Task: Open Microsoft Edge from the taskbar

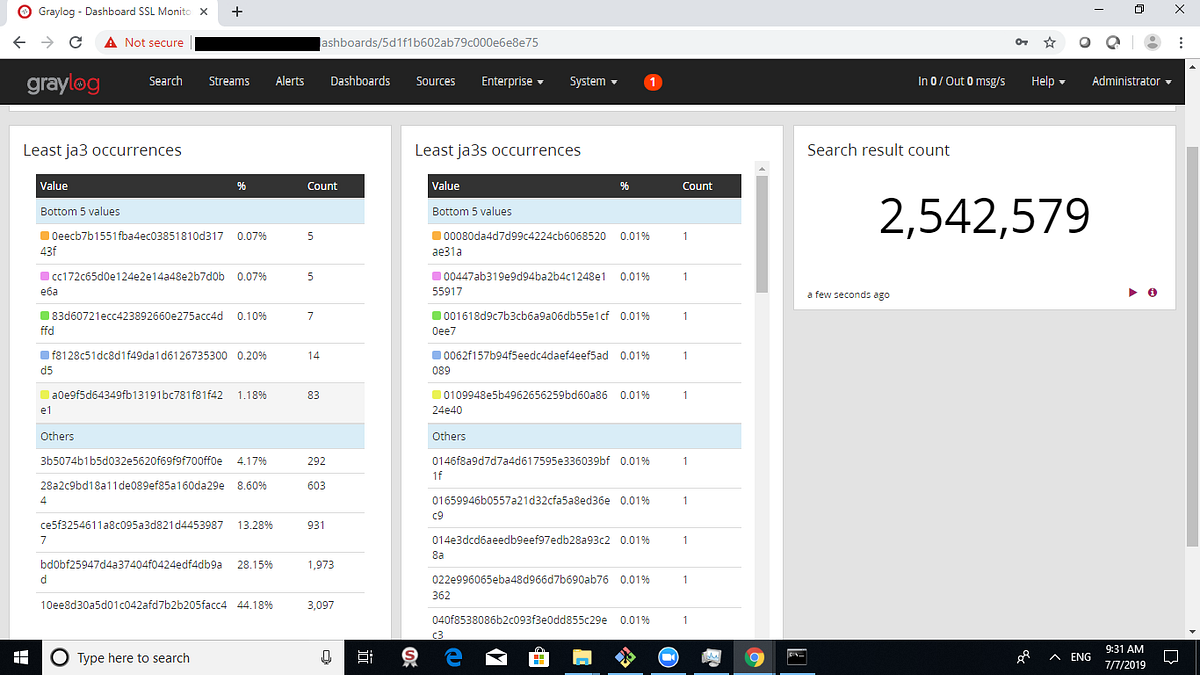Action: pos(452,657)
